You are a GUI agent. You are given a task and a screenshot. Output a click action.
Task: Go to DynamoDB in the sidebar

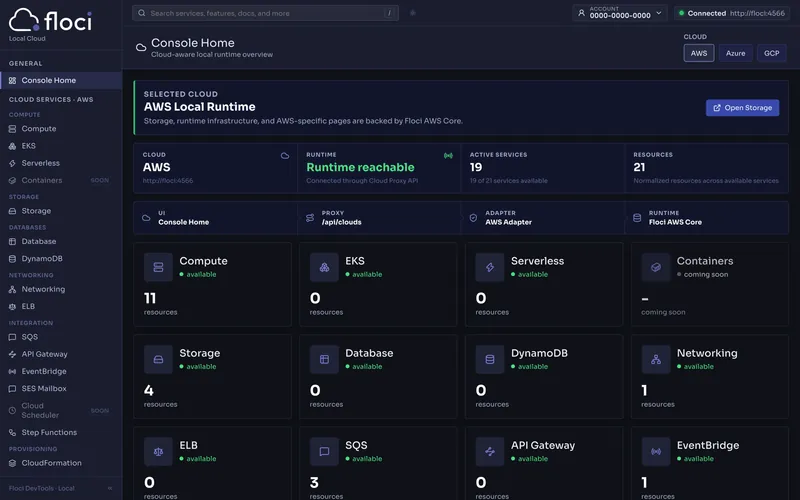pyautogui.click(x=61, y=259)
